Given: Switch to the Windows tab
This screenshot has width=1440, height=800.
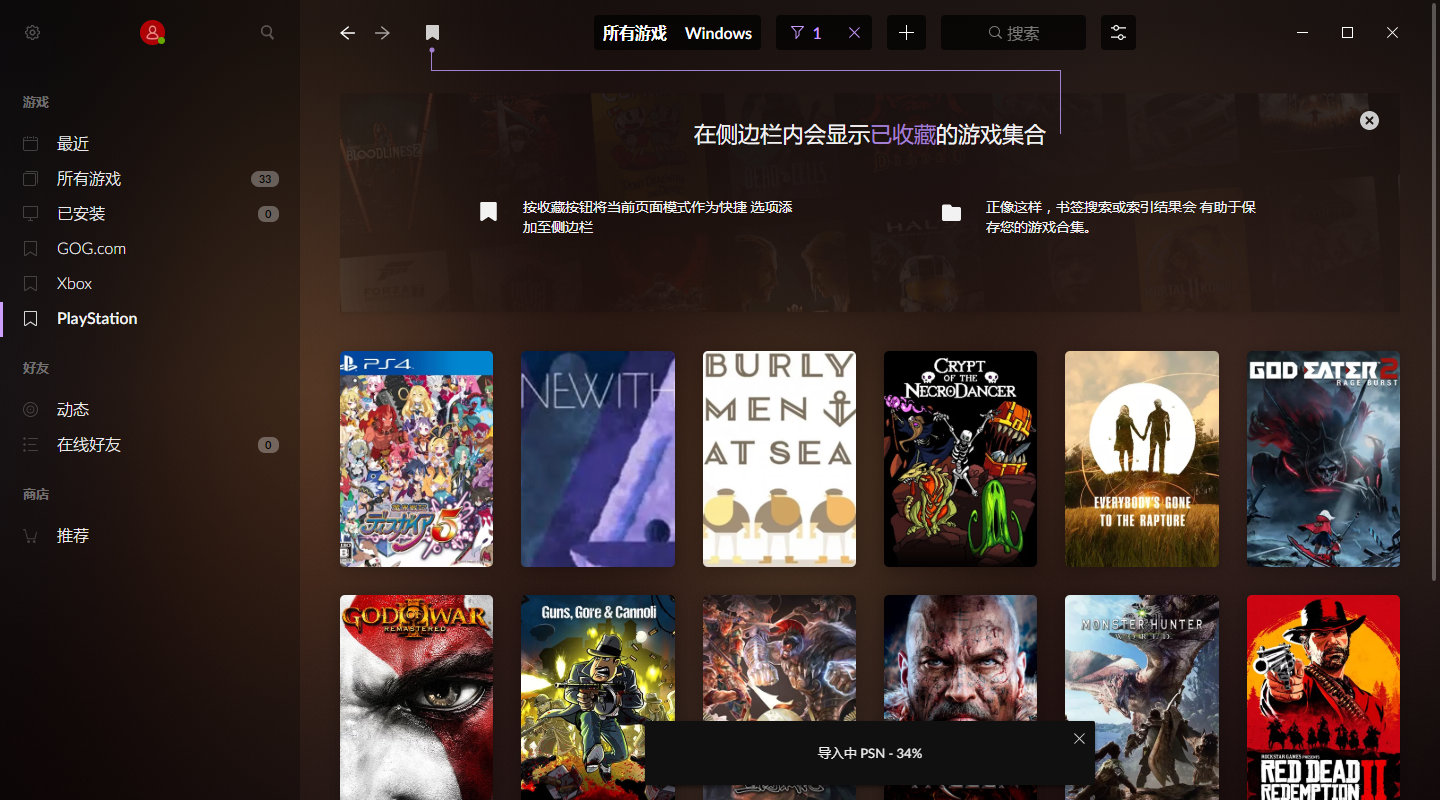Looking at the screenshot, I should [x=718, y=32].
